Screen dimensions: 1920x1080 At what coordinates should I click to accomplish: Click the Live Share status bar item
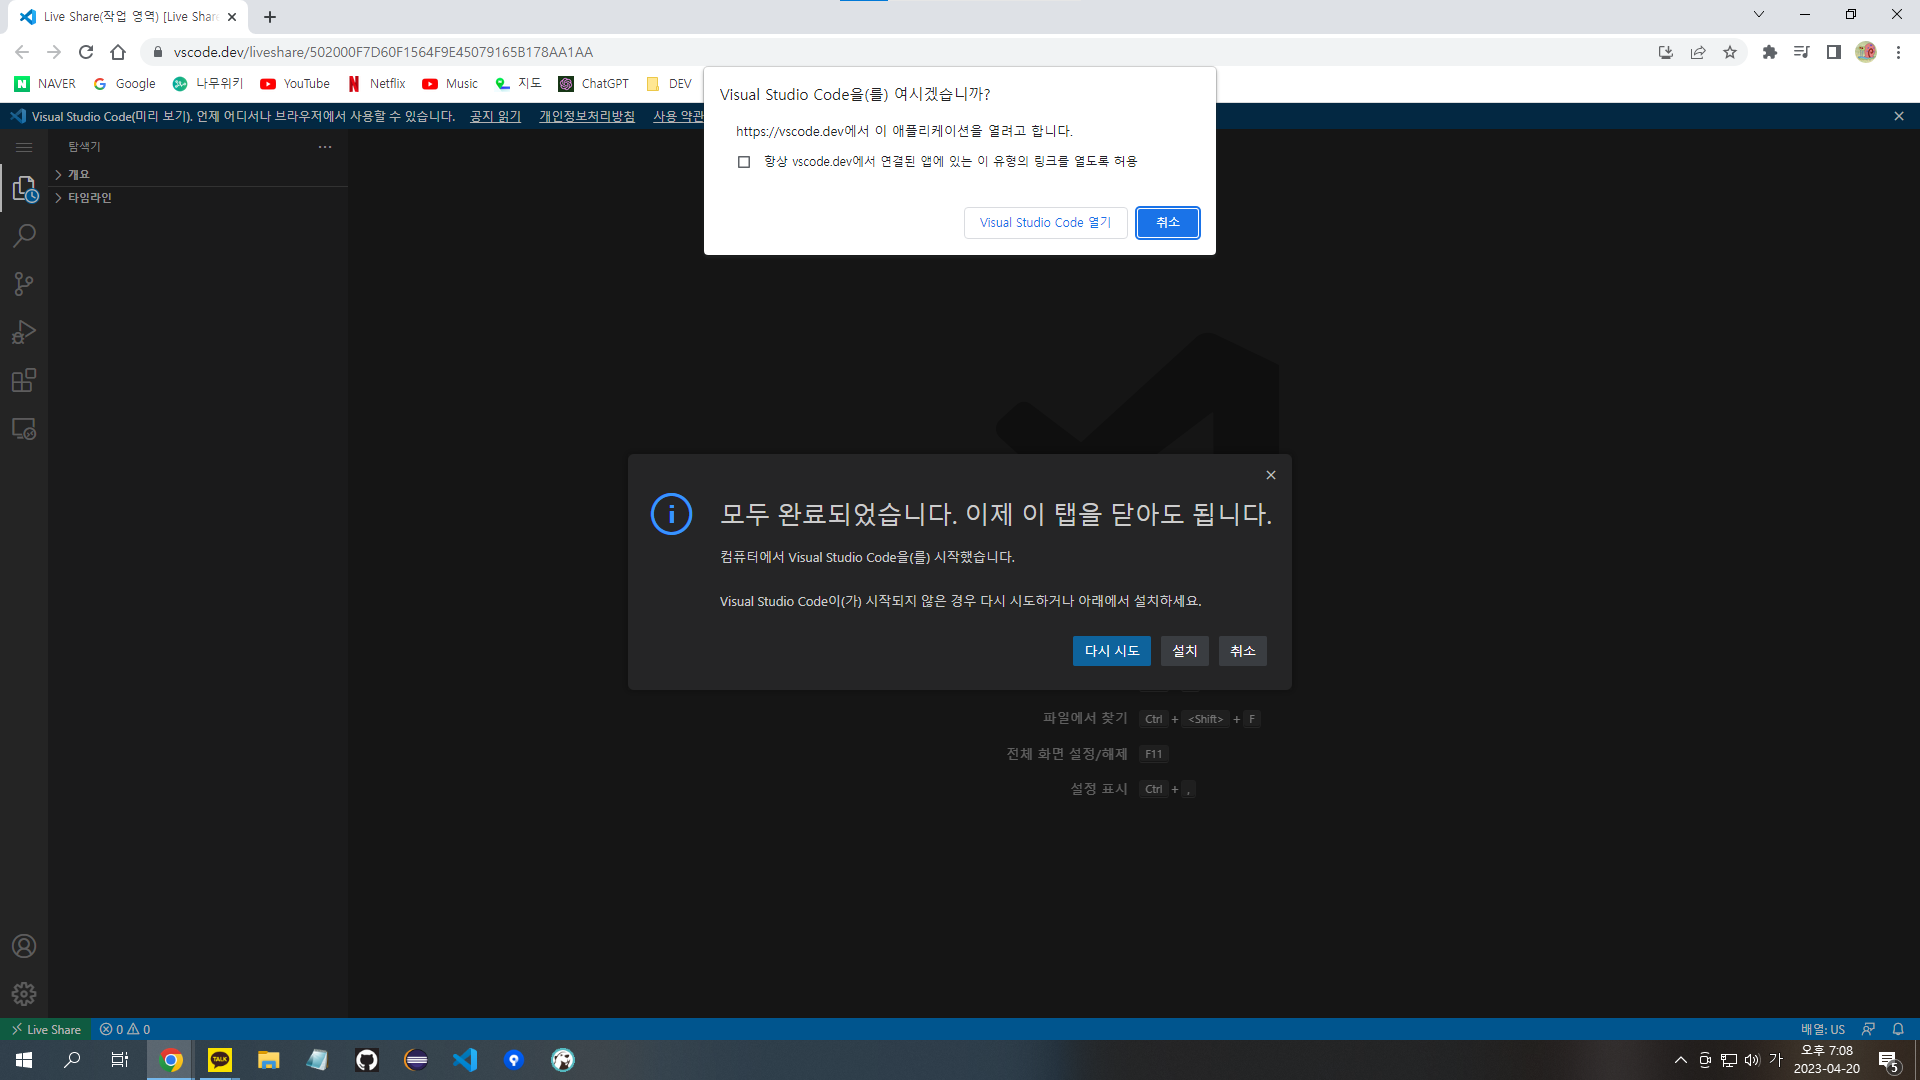click(46, 1029)
